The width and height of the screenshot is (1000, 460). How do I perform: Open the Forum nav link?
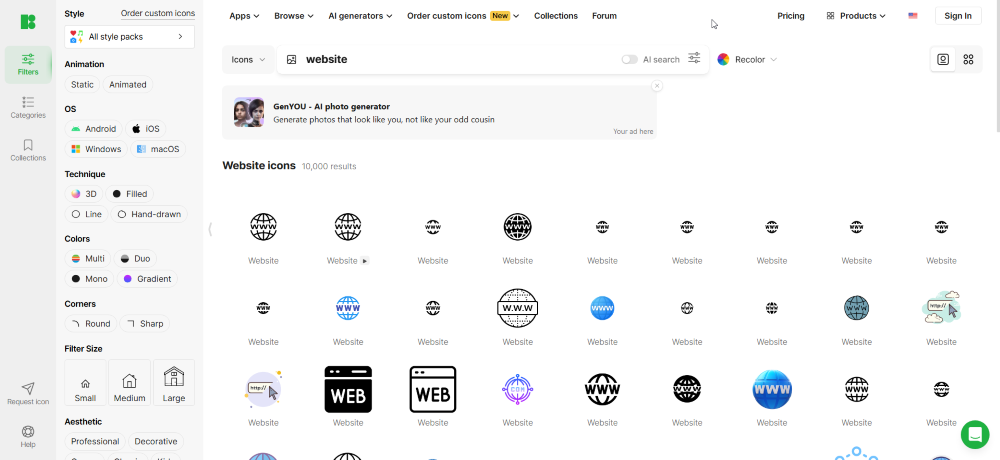tap(604, 16)
